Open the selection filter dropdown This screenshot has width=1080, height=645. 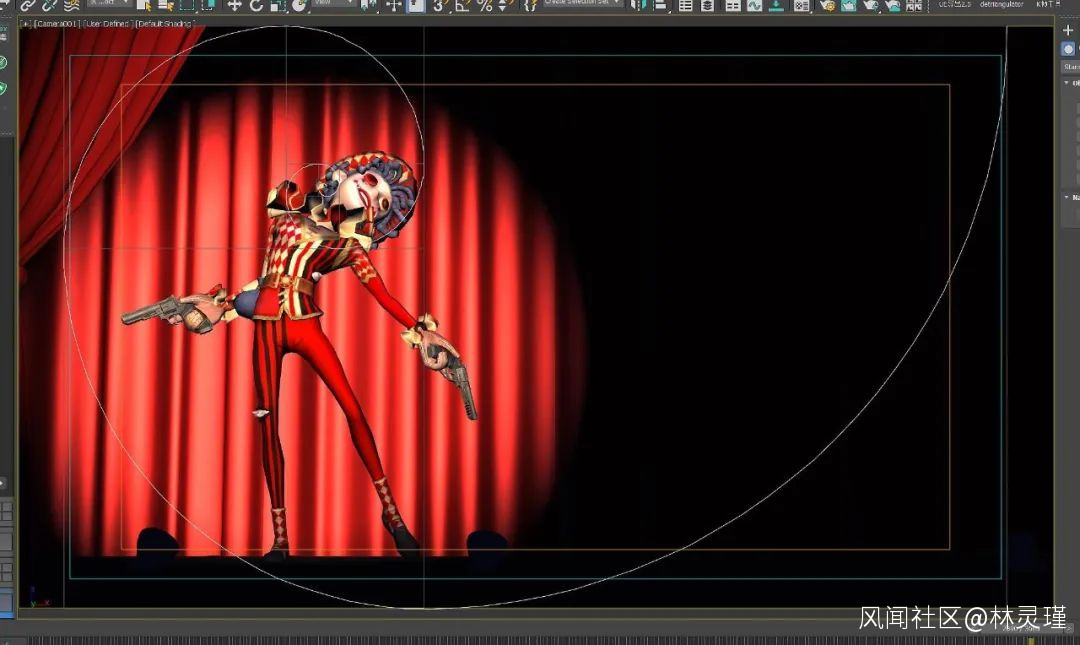pyautogui.click(x=109, y=4)
